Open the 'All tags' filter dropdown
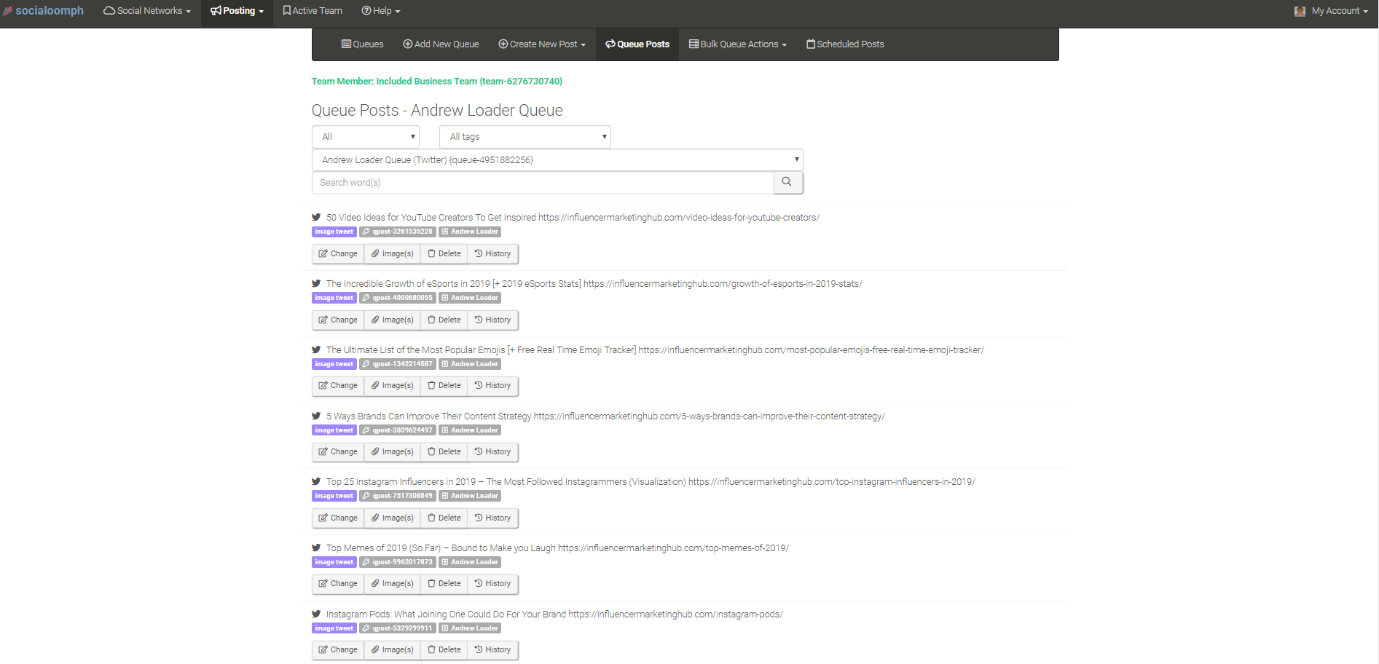This screenshot has width=1379, height=664. coord(525,137)
